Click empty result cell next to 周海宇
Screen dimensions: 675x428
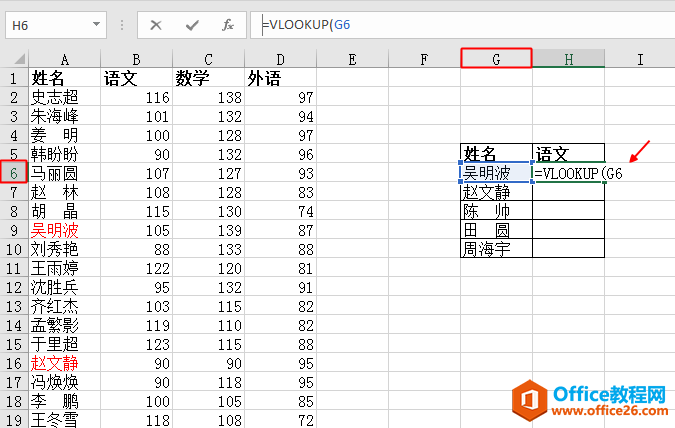pos(569,248)
